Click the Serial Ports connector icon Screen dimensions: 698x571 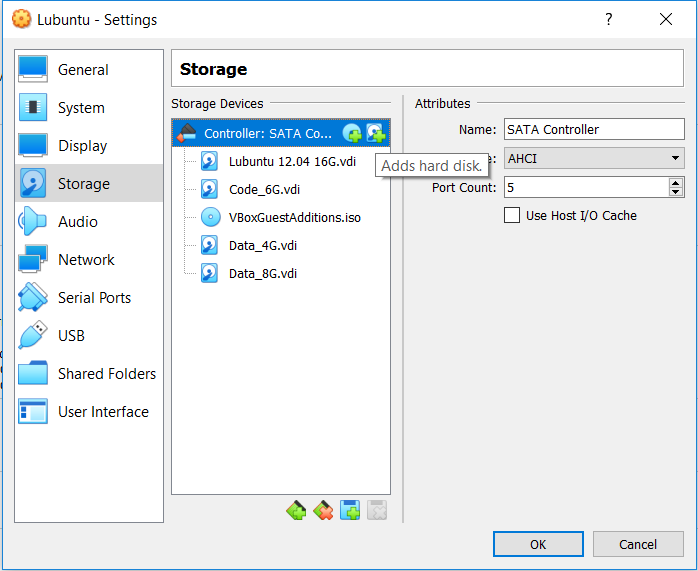click(x=33, y=297)
